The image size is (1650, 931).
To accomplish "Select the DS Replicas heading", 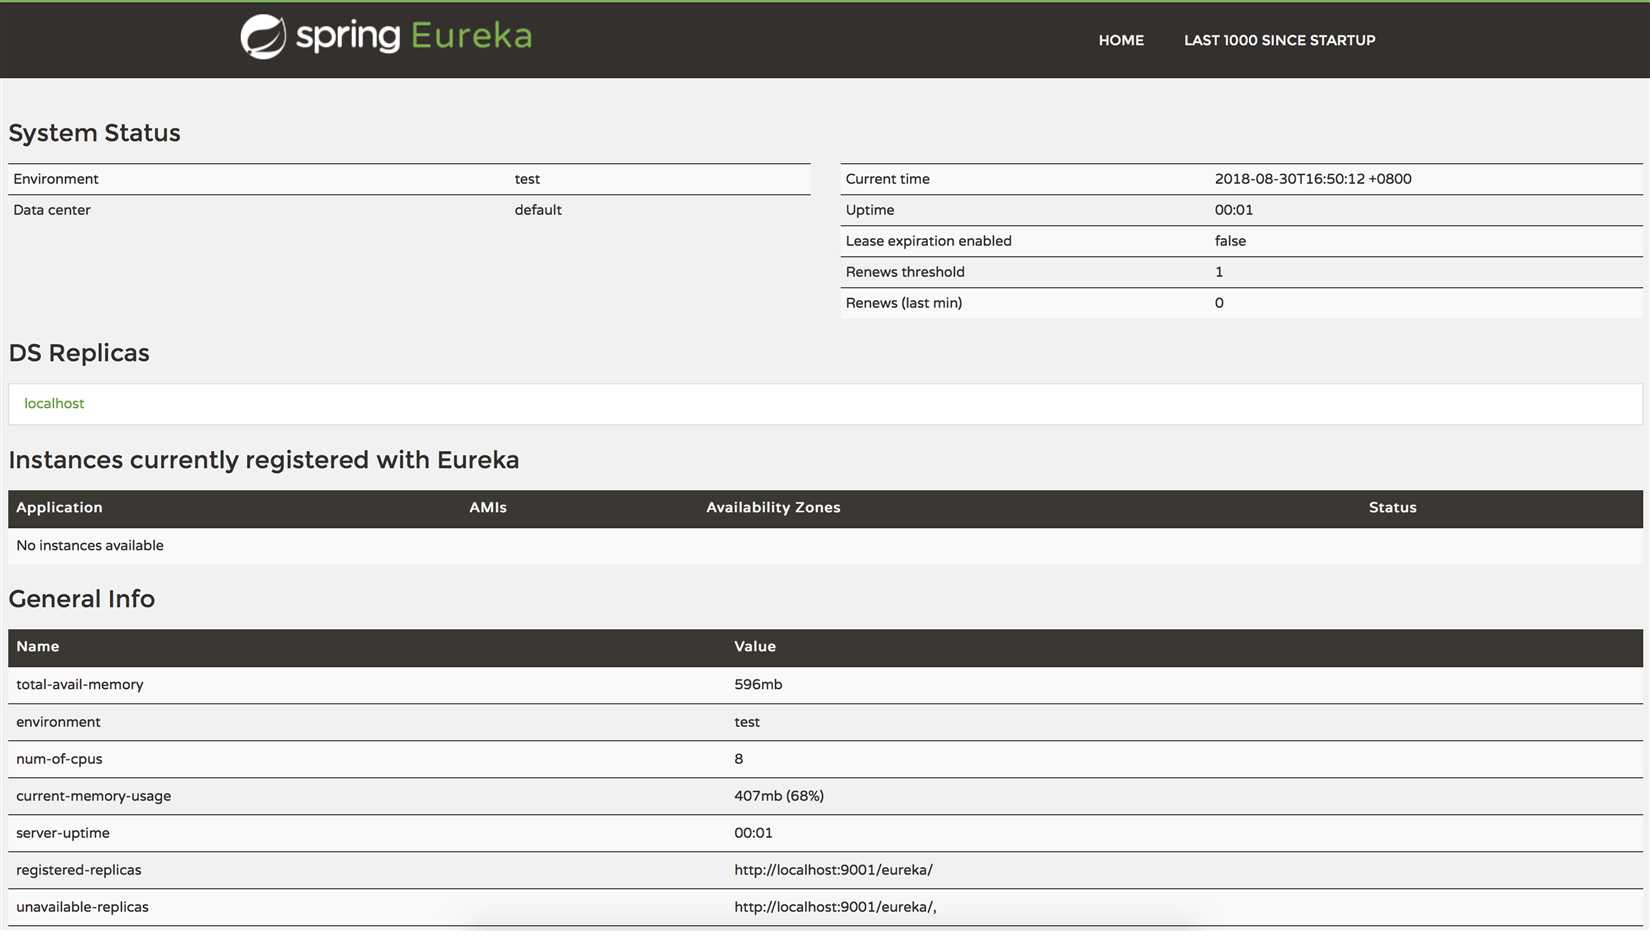I will click(79, 353).
